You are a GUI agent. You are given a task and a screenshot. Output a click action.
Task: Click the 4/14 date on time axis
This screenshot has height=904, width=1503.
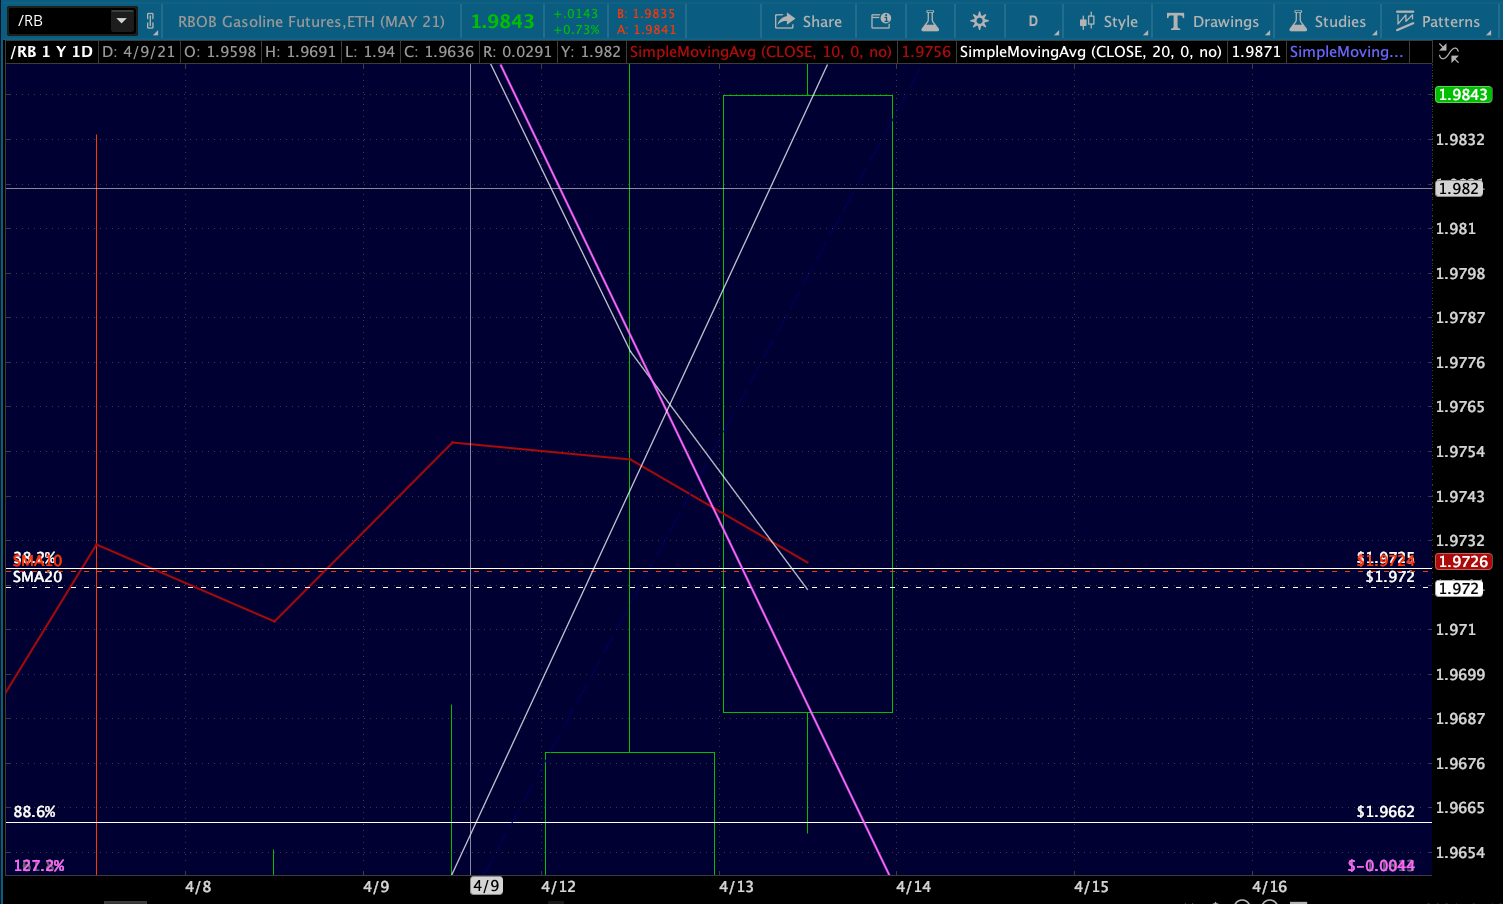pos(913,886)
